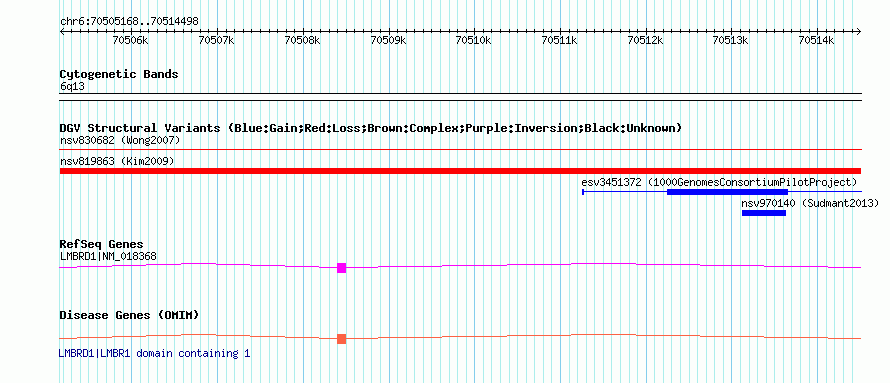
Task: Select the esv3451372 thick blue gain segment
Action: (727, 192)
